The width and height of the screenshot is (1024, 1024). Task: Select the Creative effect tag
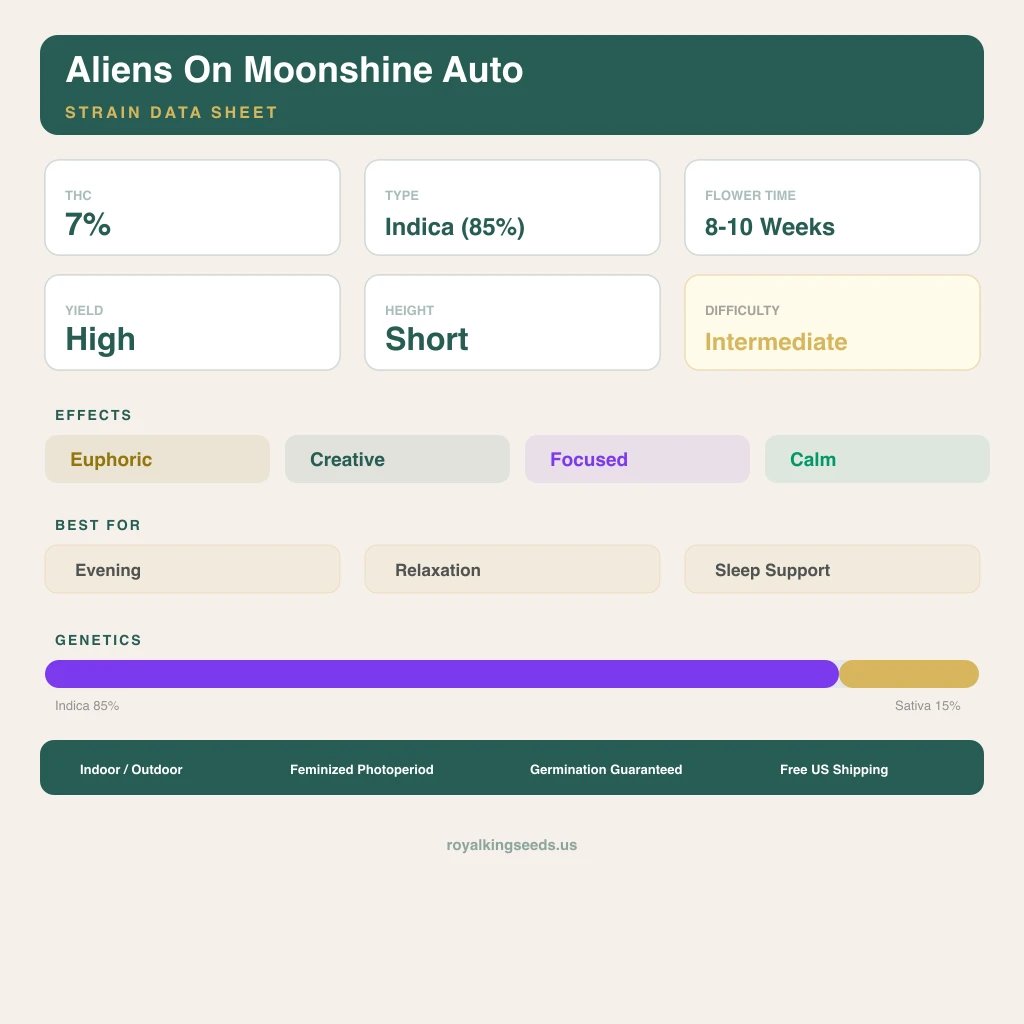[x=397, y=459]
